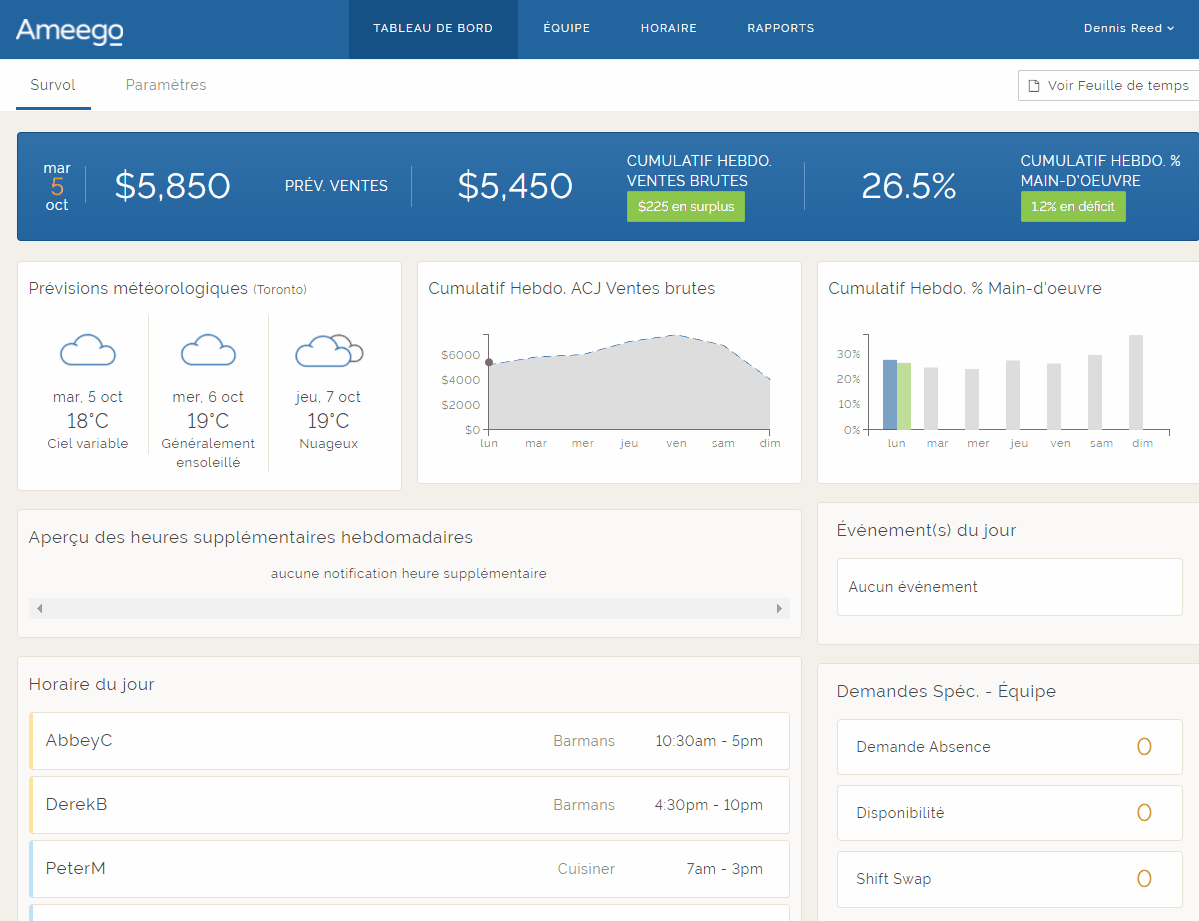Image resolution: width=1199 pixels, height=921 pixels.
Task: Select the Survol tab
Action: 53,85
